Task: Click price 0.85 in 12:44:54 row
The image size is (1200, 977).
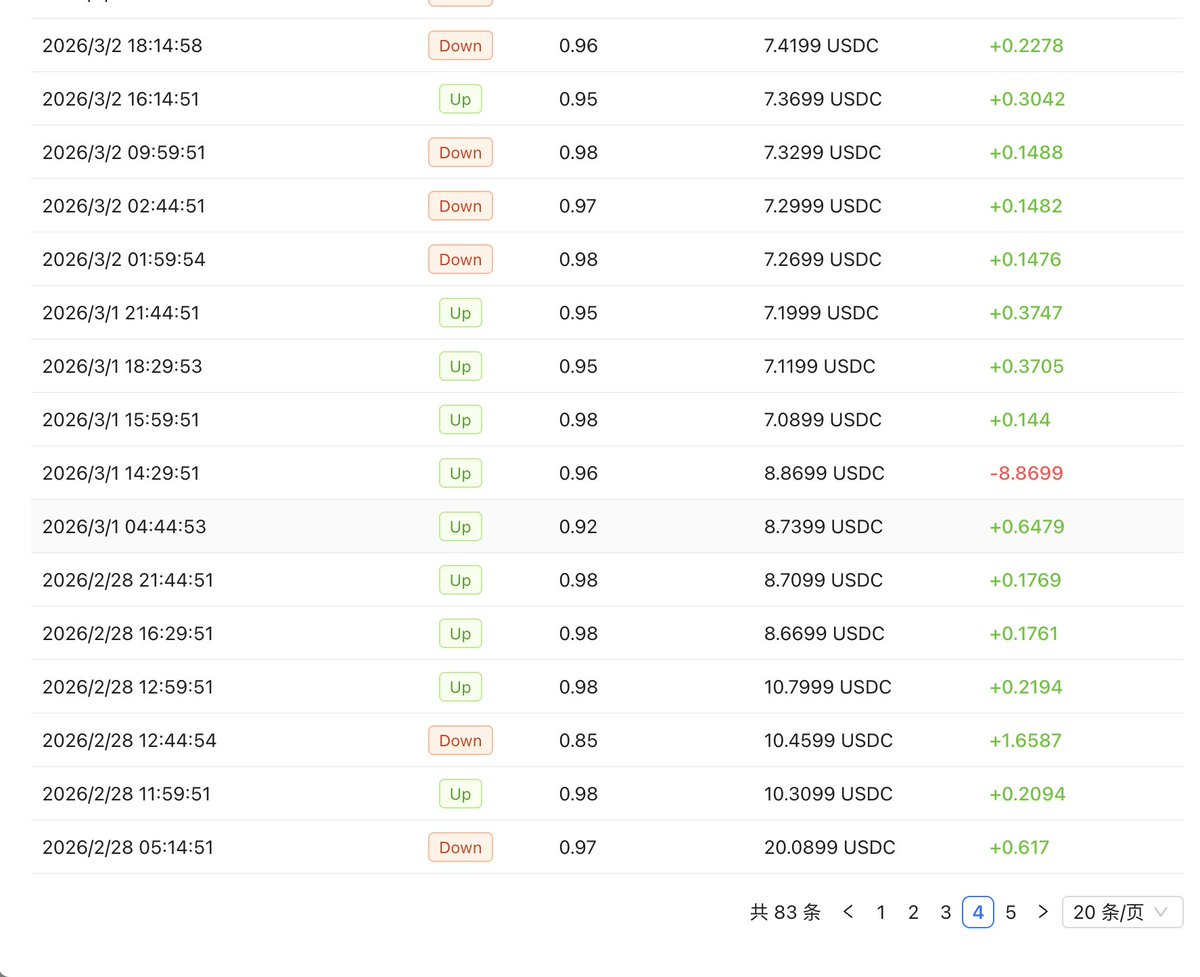Action: (x=578, y=740)
